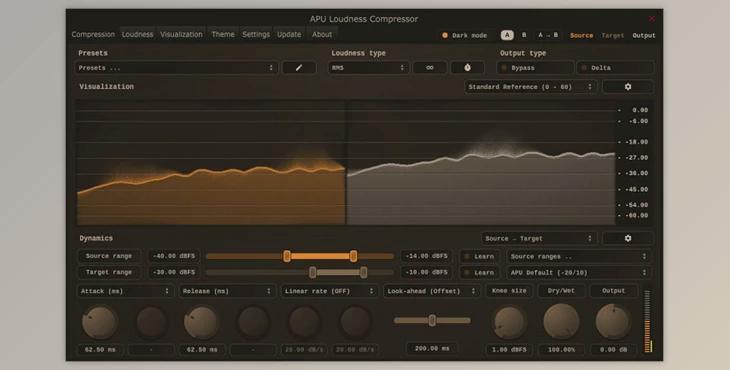
Task: Click the Target range button
Action: [x=108, y=272]
